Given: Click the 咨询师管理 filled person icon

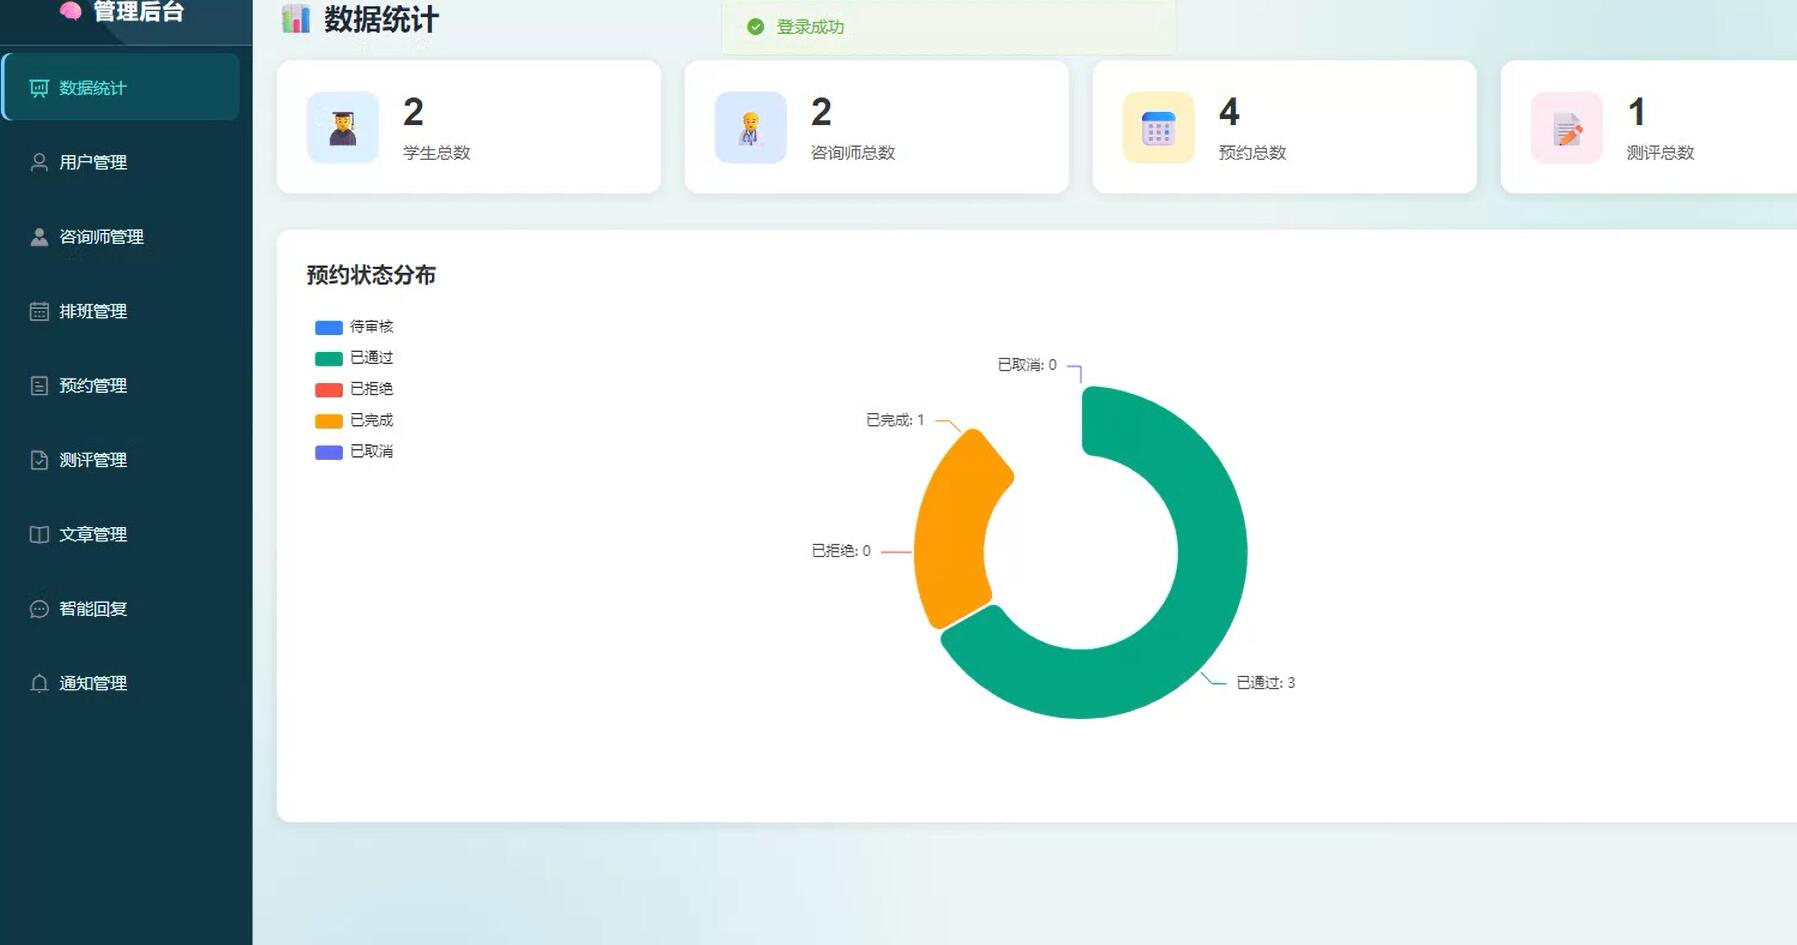Looking at the screenshot, I should pos(39,237).
